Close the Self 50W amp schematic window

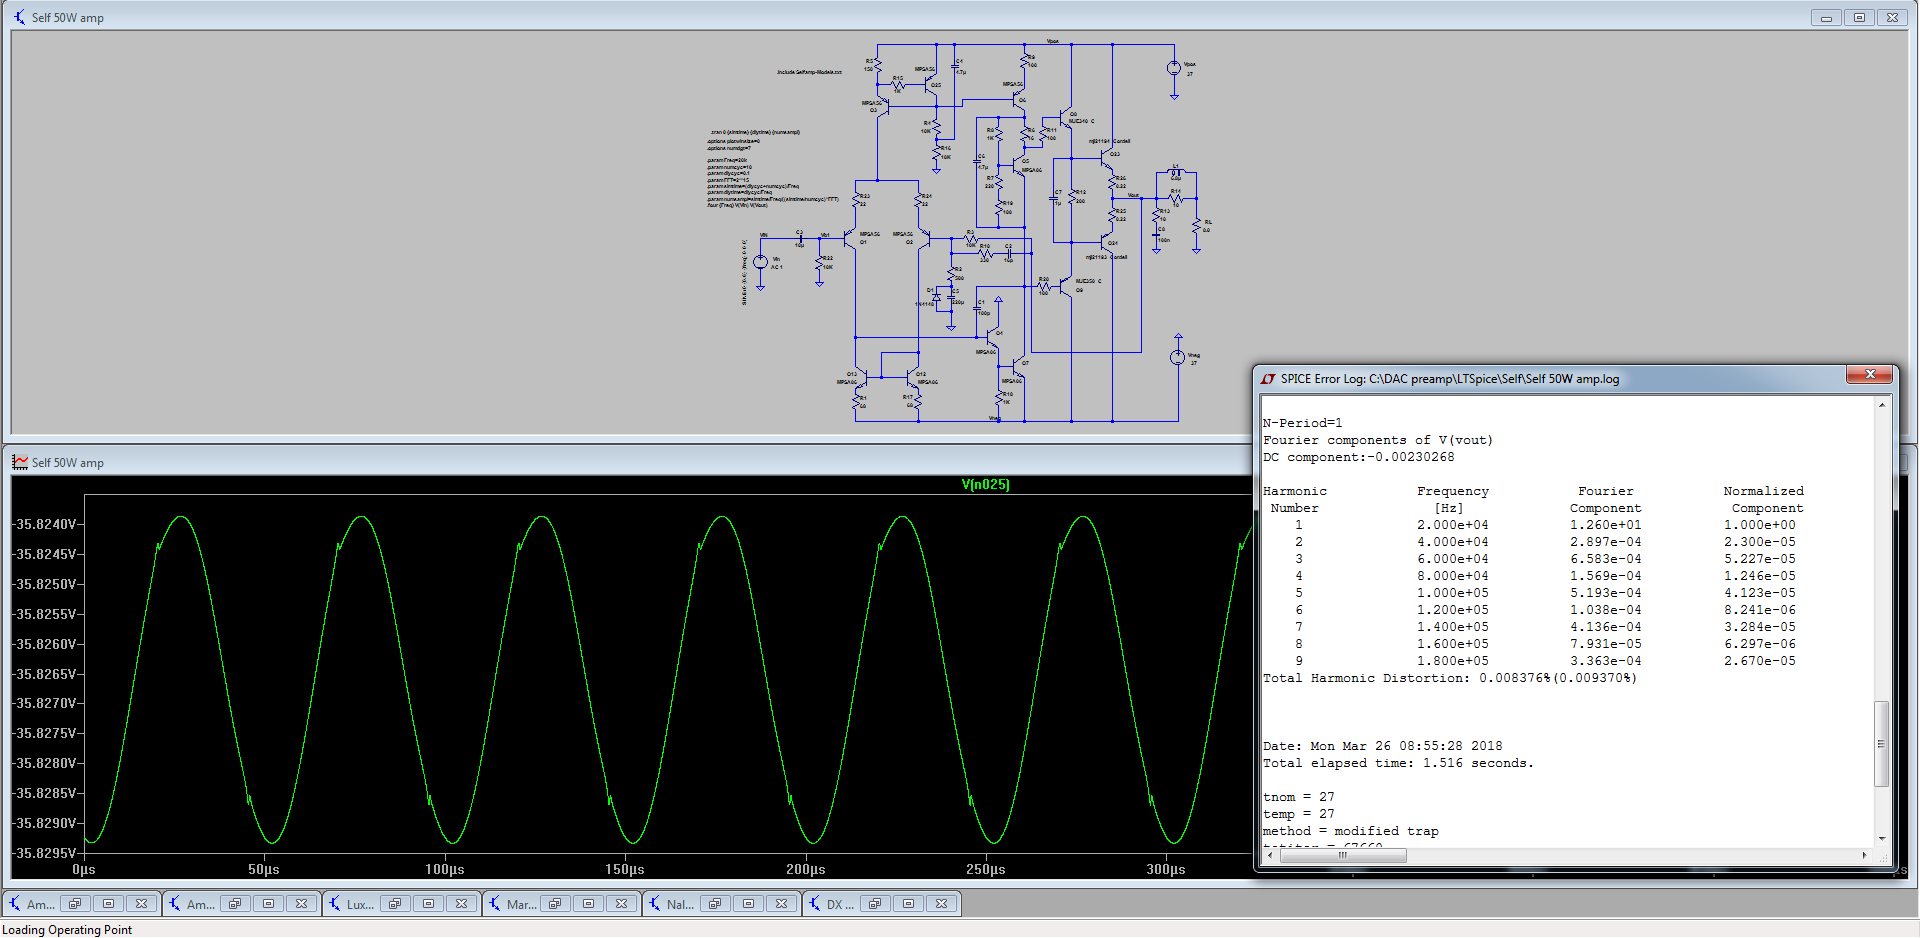[x=1892, y=17]
